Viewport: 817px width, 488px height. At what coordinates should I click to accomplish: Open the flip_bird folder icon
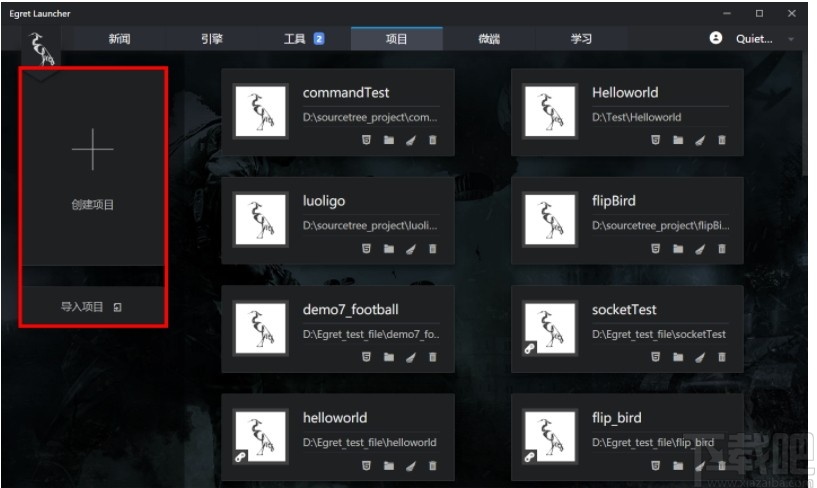coord(678,466)
